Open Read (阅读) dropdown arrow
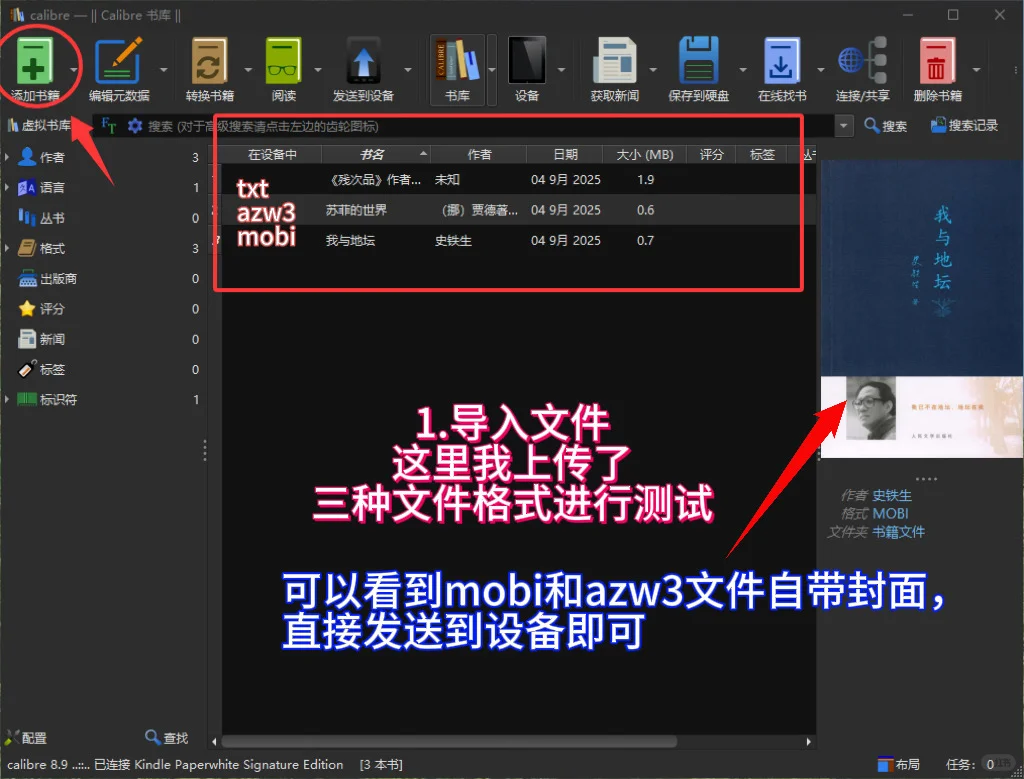The width and height of the screenshot is (1024, 779). click(x=318, y=69)
